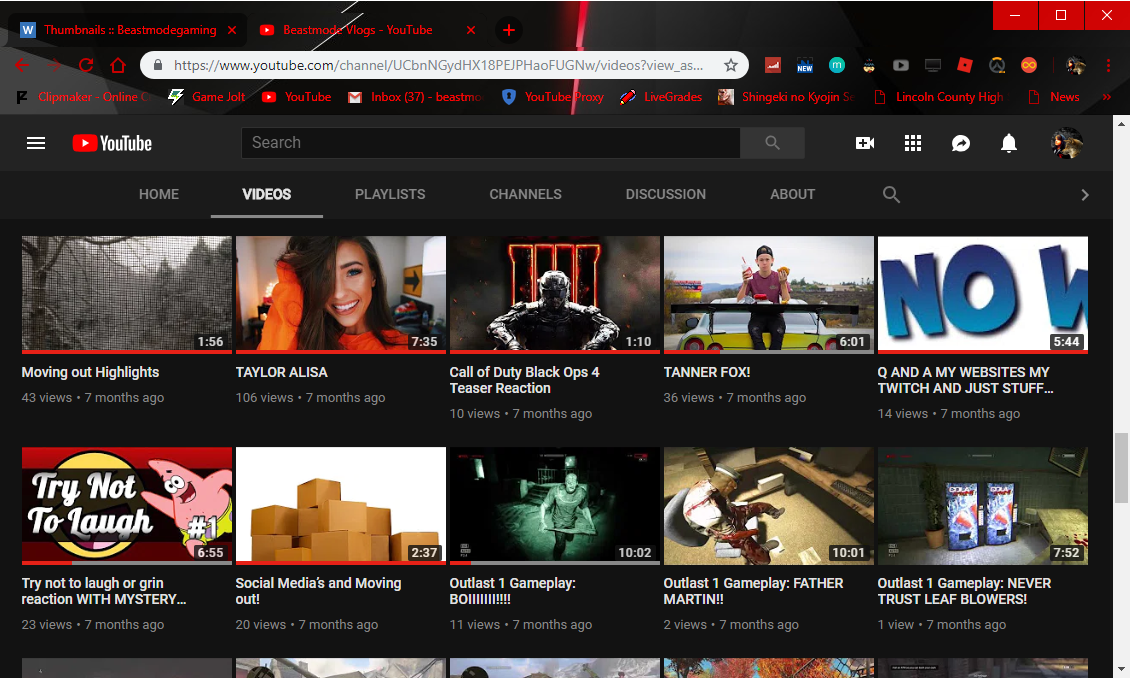Click the monitor screen extension icon
This screenshot has height=678, width=1130.
[x=933, y=66]
